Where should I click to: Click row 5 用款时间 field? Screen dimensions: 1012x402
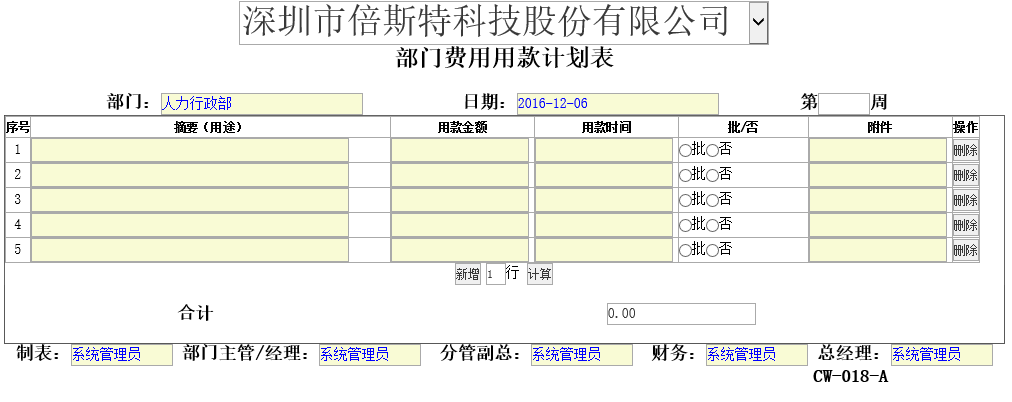[x=603, y=250]
